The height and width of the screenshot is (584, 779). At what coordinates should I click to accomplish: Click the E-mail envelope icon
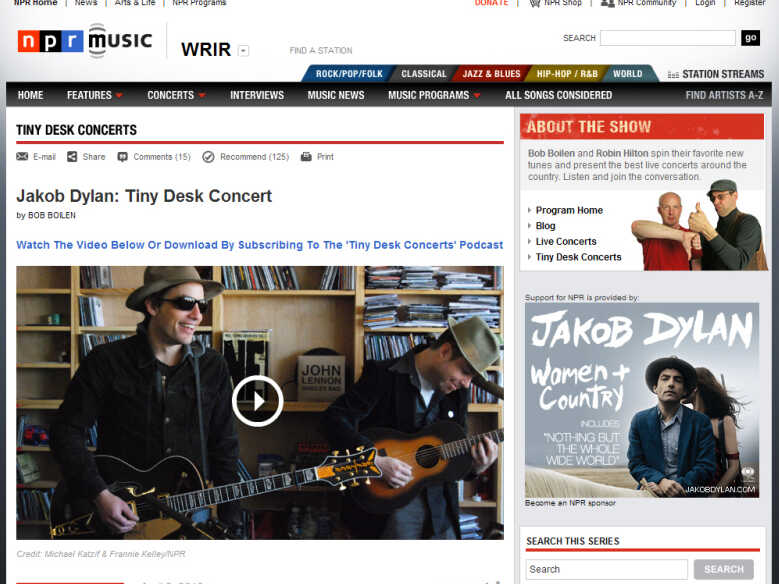tap(22, 157)
